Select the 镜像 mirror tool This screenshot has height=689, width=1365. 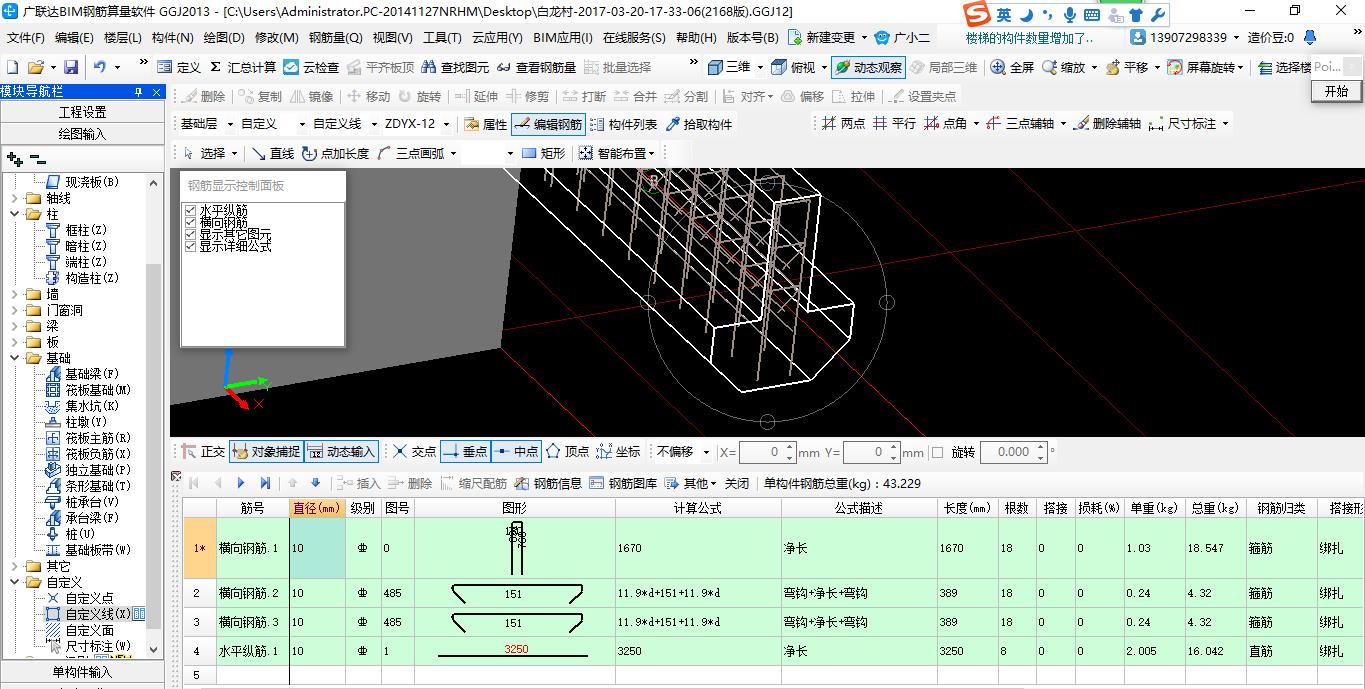point(311,96)
